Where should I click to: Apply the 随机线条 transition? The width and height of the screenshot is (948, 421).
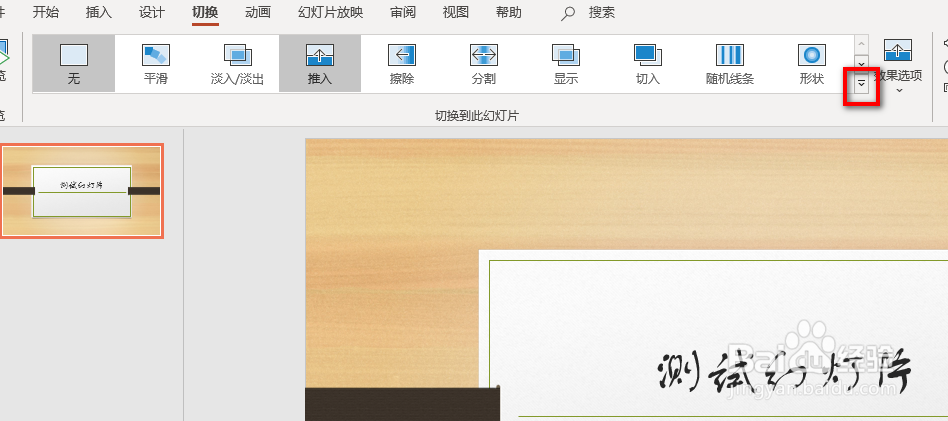coord(730,64)
